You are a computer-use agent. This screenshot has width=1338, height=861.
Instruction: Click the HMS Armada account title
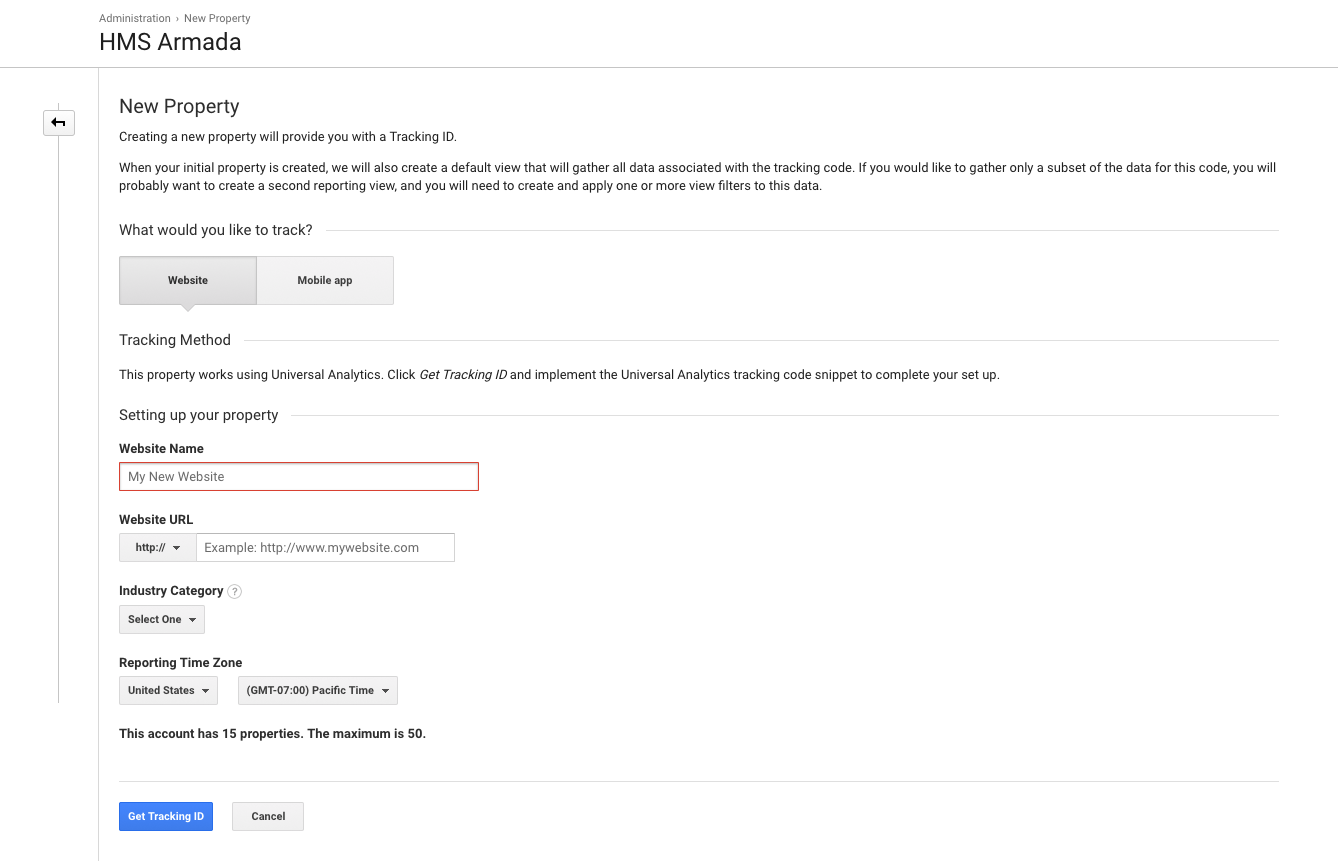[x=170, y=42]
